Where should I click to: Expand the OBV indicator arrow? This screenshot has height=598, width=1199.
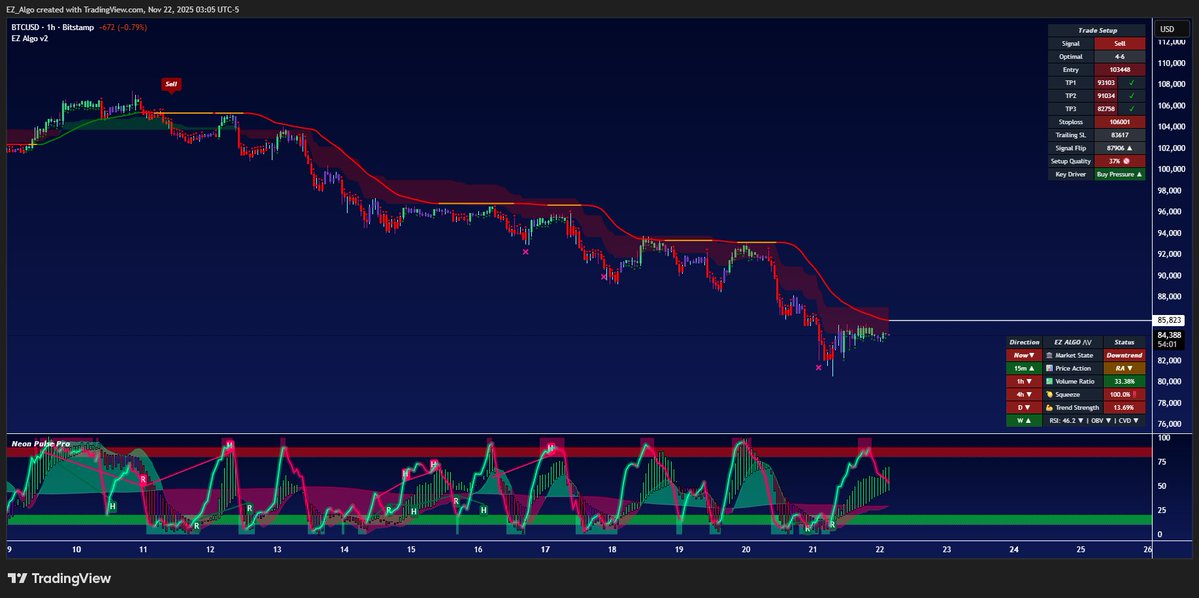point(1109,421)
